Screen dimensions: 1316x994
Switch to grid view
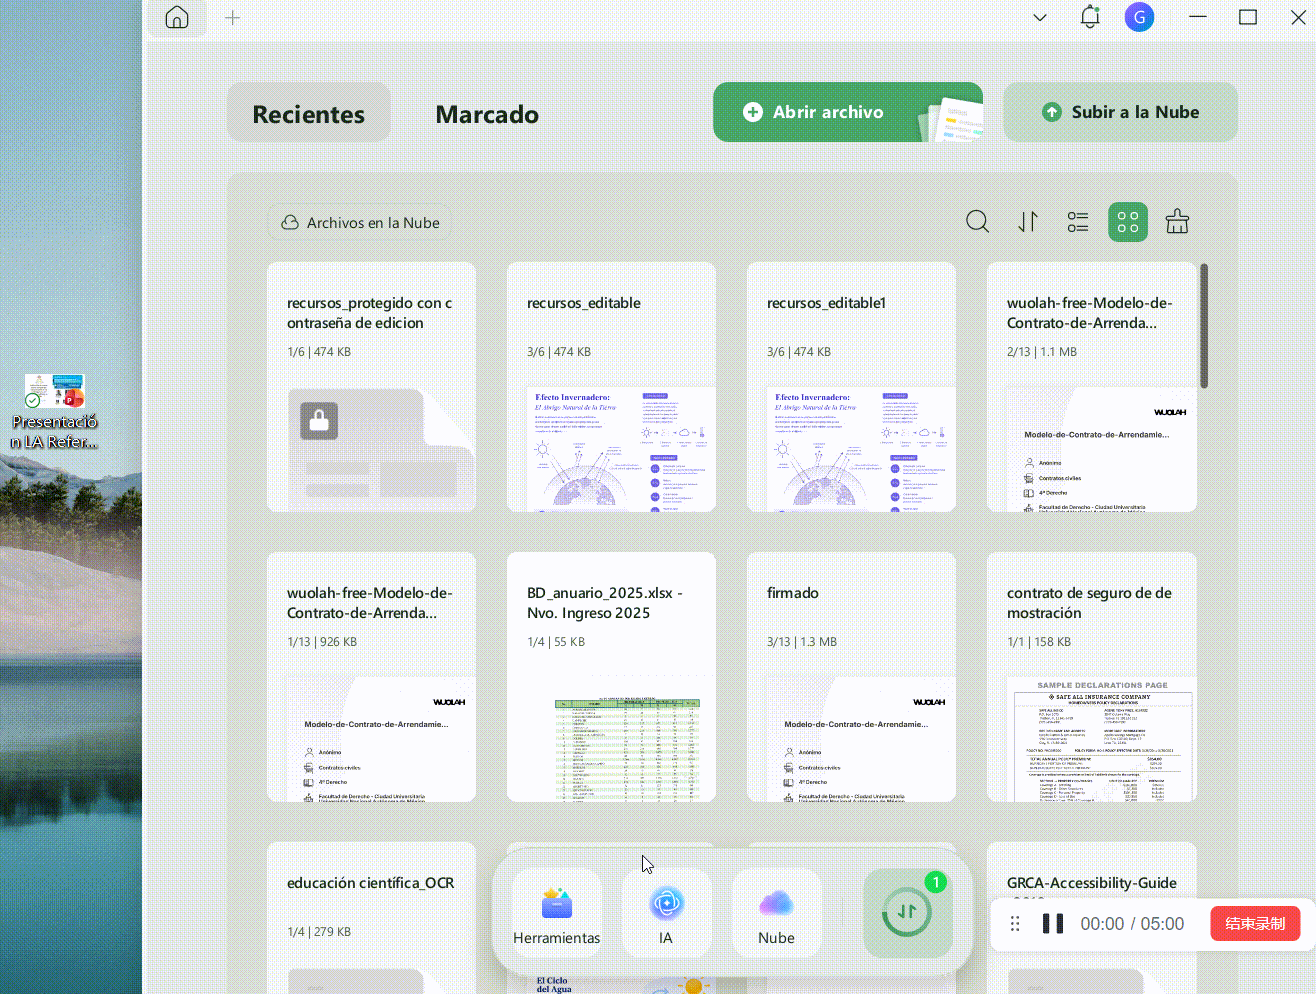1128,222
